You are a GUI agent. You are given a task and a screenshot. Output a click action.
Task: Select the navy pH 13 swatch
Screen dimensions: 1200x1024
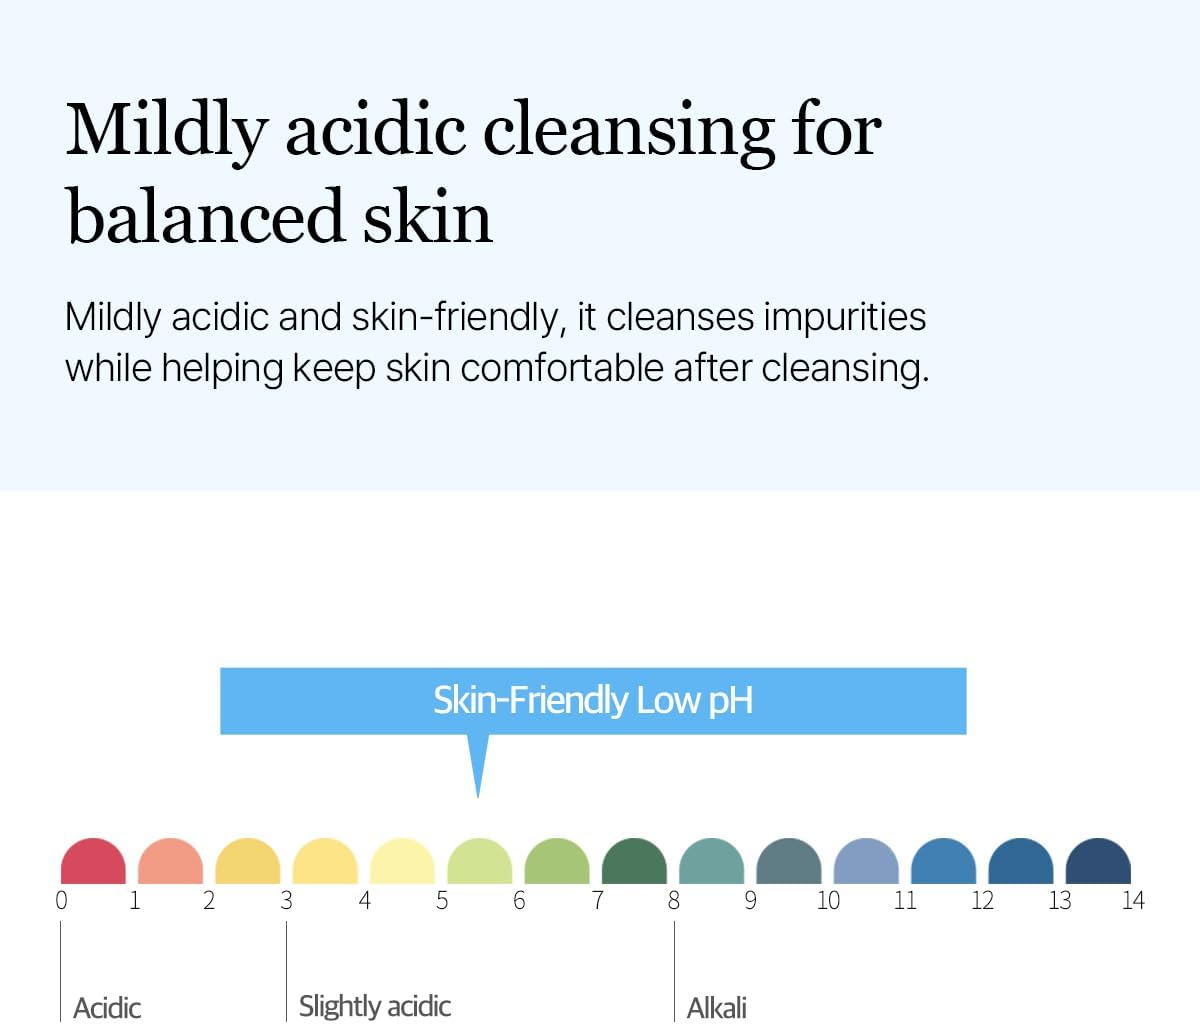click(1098, 861)
